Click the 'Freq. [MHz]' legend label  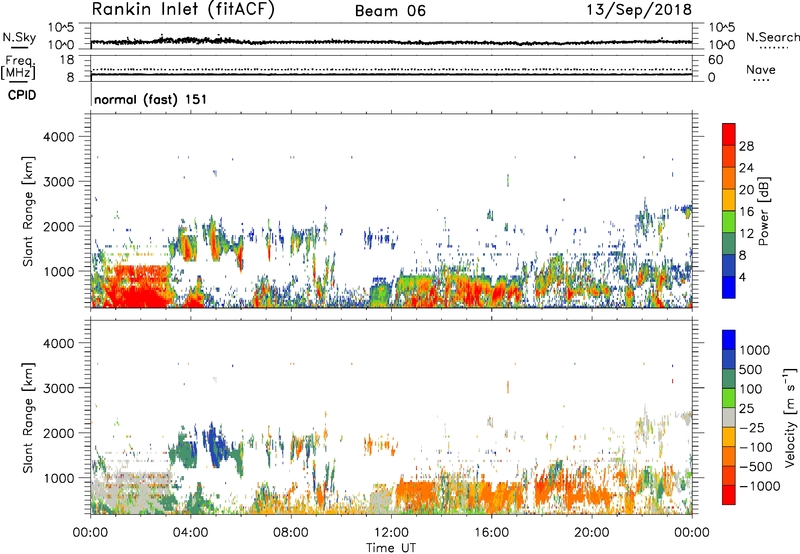click(18, 68)
